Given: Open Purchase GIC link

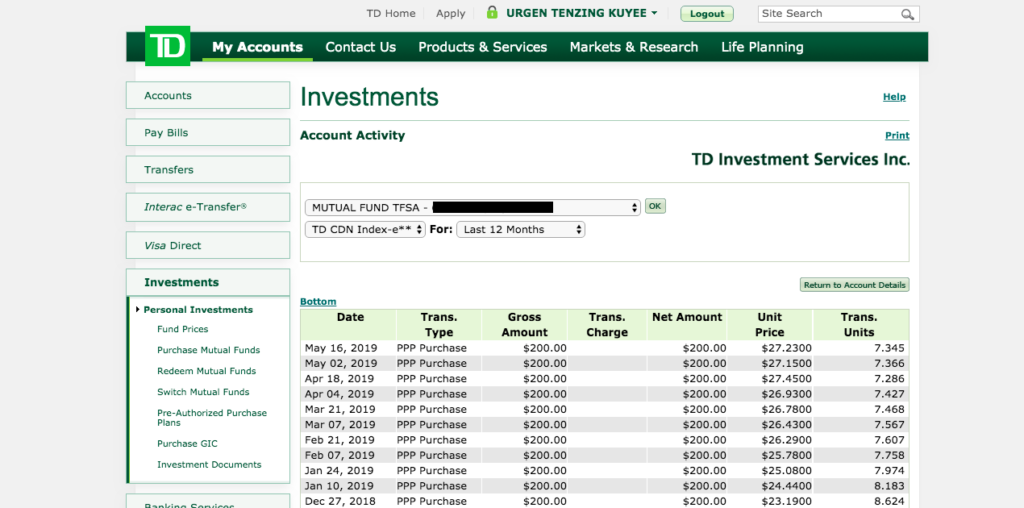Looking at the screenshot, I should (187, 443).
